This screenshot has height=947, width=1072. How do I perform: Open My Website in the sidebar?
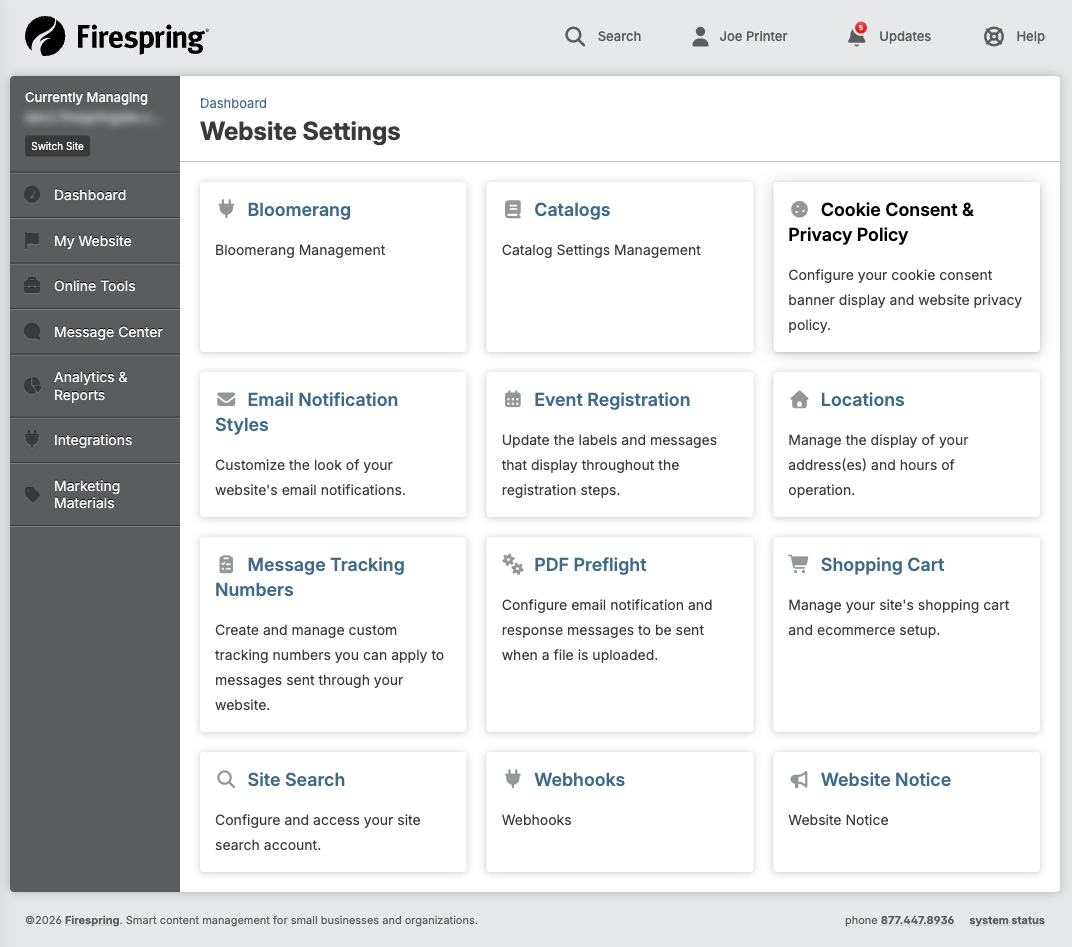[95, 241]
